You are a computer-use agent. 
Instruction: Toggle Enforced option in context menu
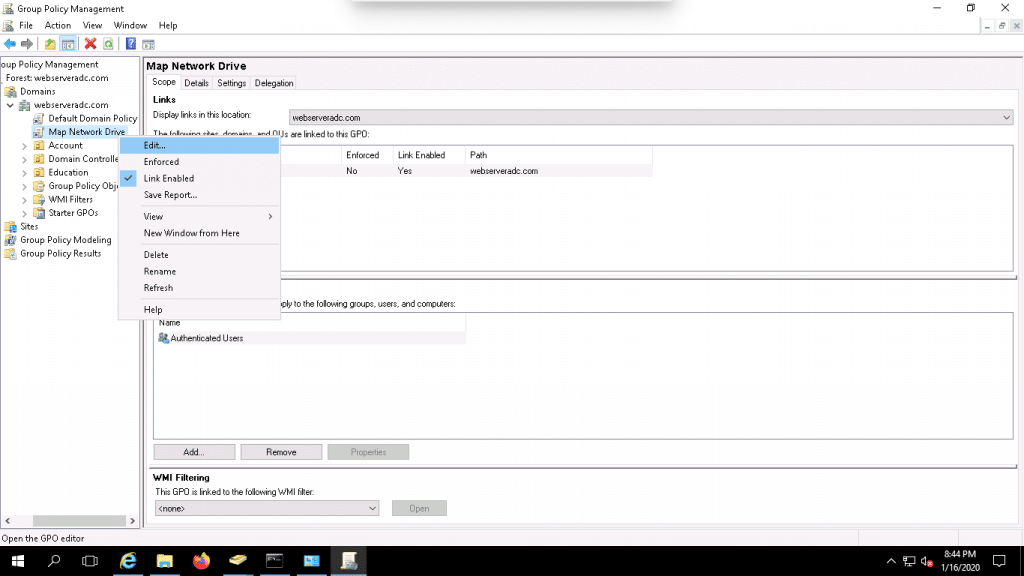click(x=161, y=162)
